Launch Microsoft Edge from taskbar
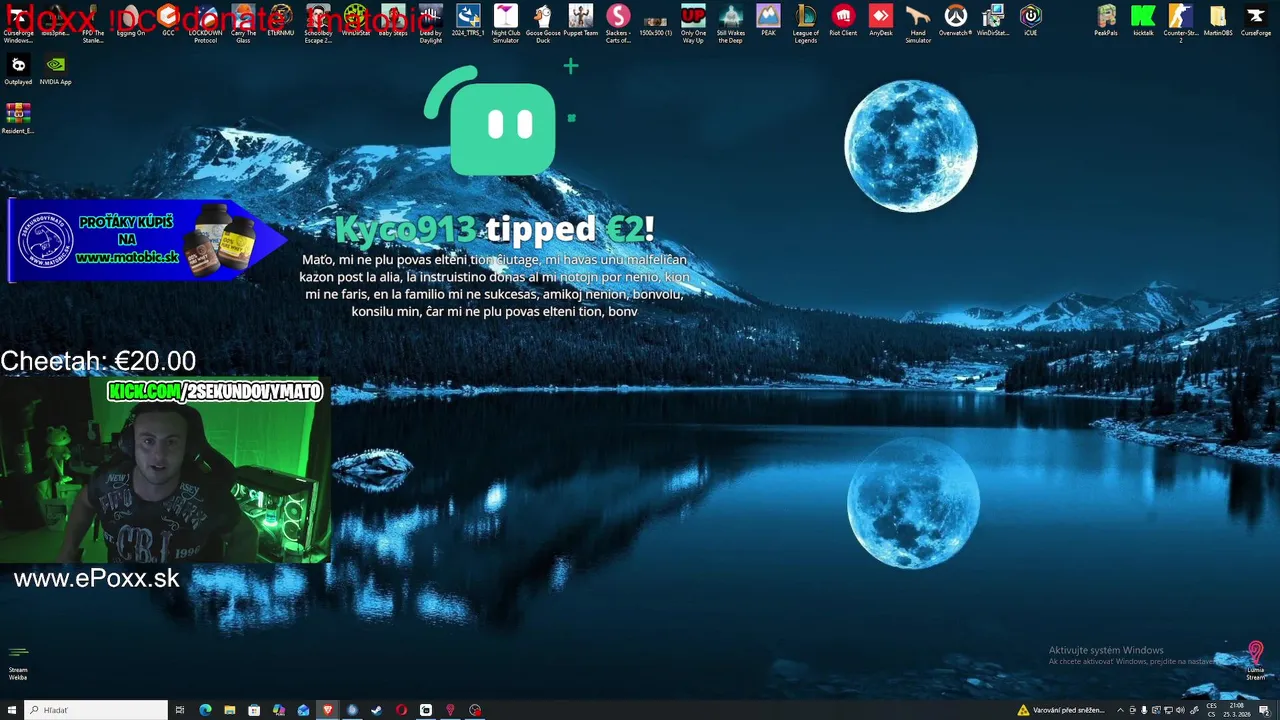1280x720 pixels. (x=205, y=710)
